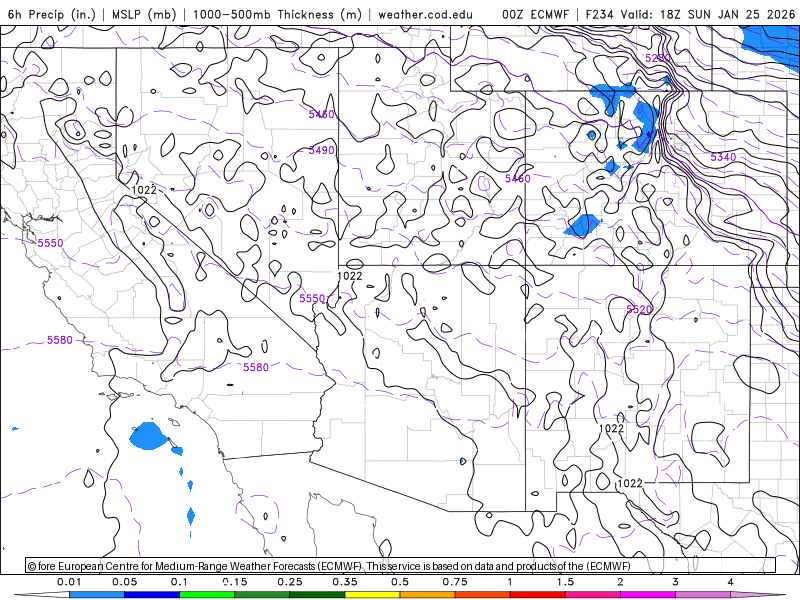
Task: Click the 0.35 legend value
Action: tap(345, 582)
